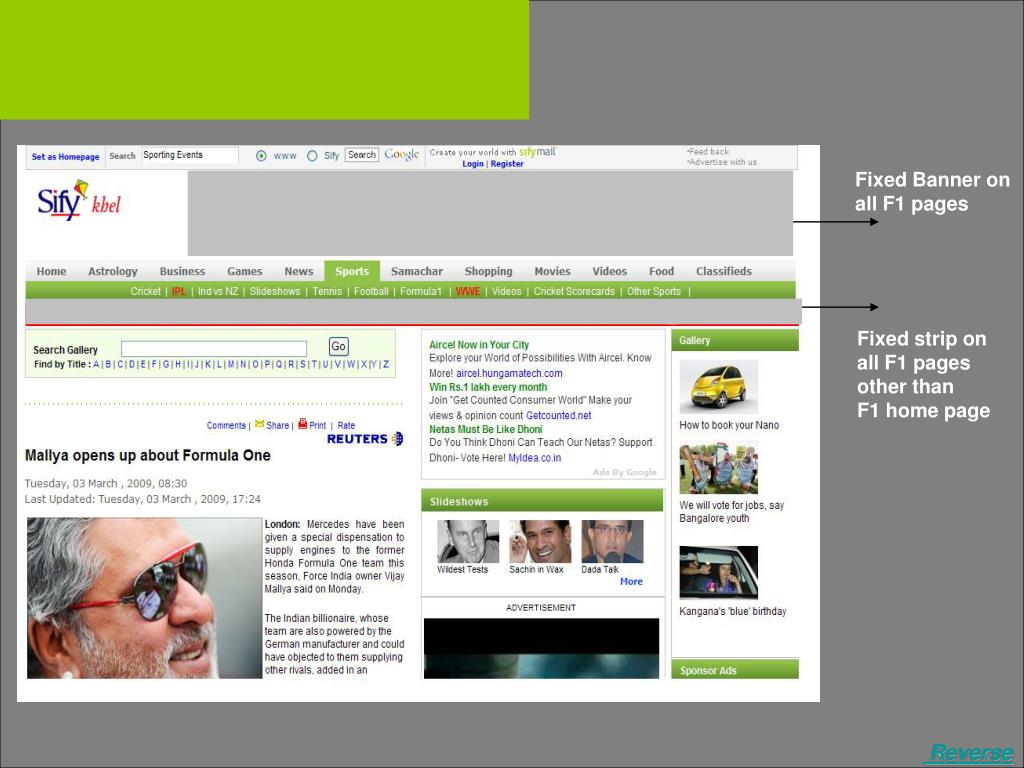Select the Sify radio button
The height and width of the screenshot is (768, 1024).
click(x=312, y=155)
